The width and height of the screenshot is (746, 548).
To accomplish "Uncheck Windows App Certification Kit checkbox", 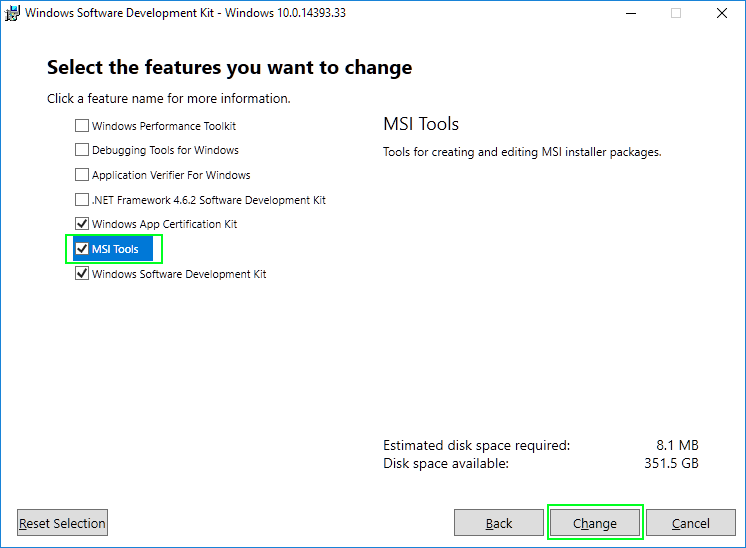I will (82, 224).
